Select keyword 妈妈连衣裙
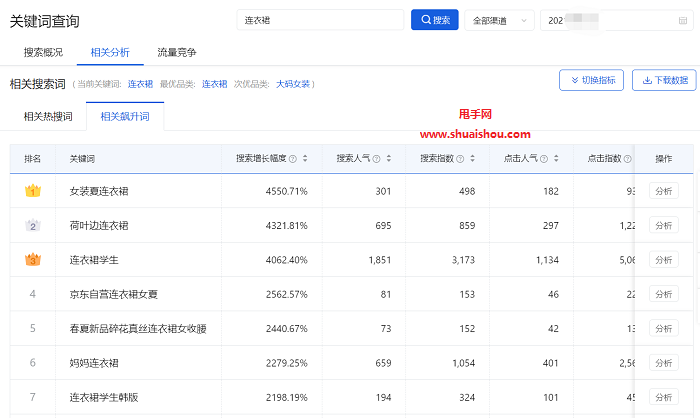700x418 pixels. coord(94,363)
